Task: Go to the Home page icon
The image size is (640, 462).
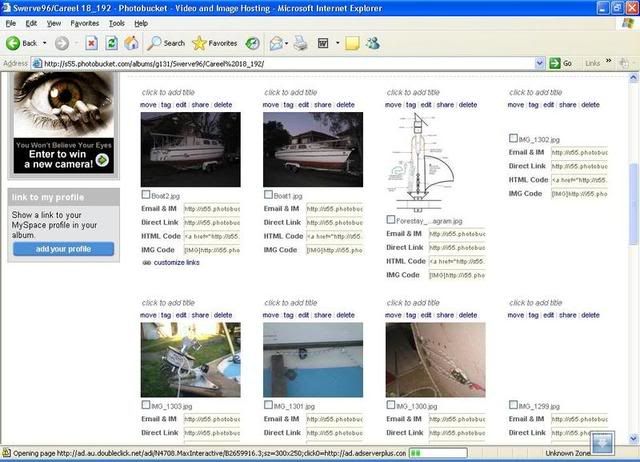Action: click(x=131, y=43)
